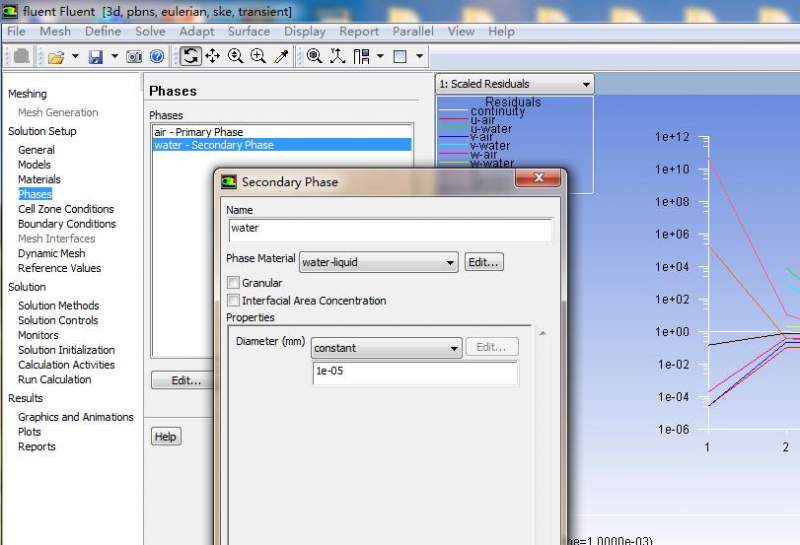Open Reference Values in the tree
Viewport: 800px width, 545px height.
click(x=60, y=268)
